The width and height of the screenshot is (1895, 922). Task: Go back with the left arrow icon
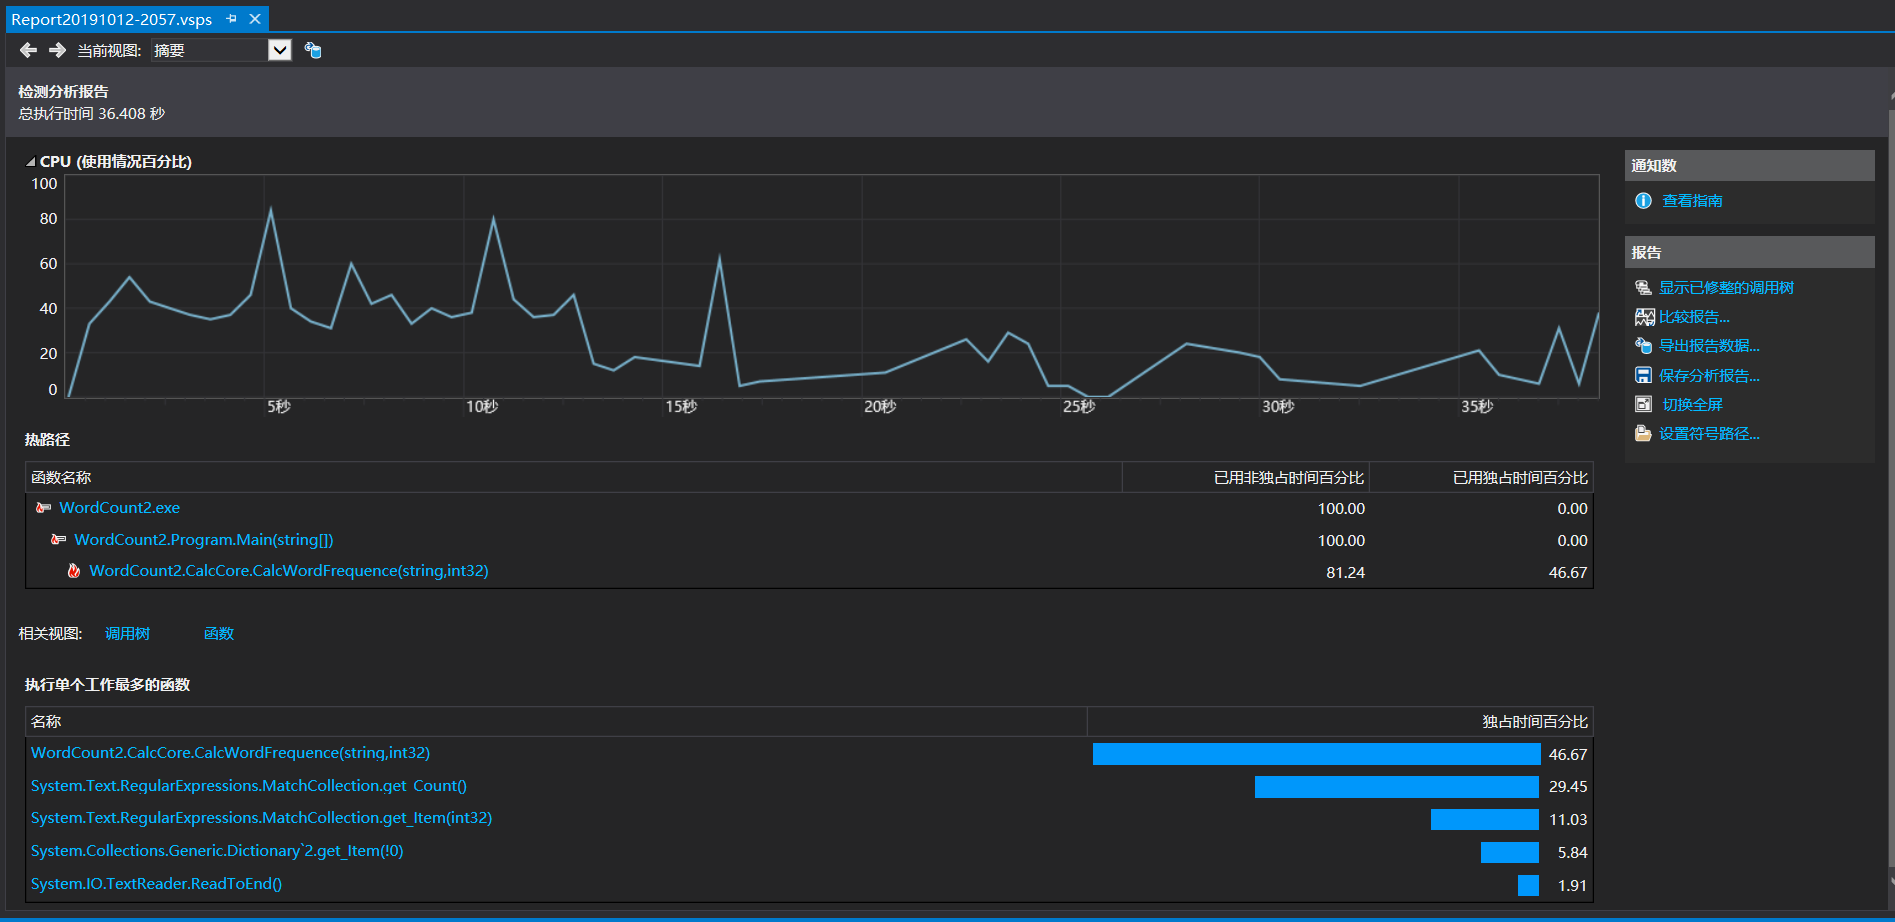(28, 50)
